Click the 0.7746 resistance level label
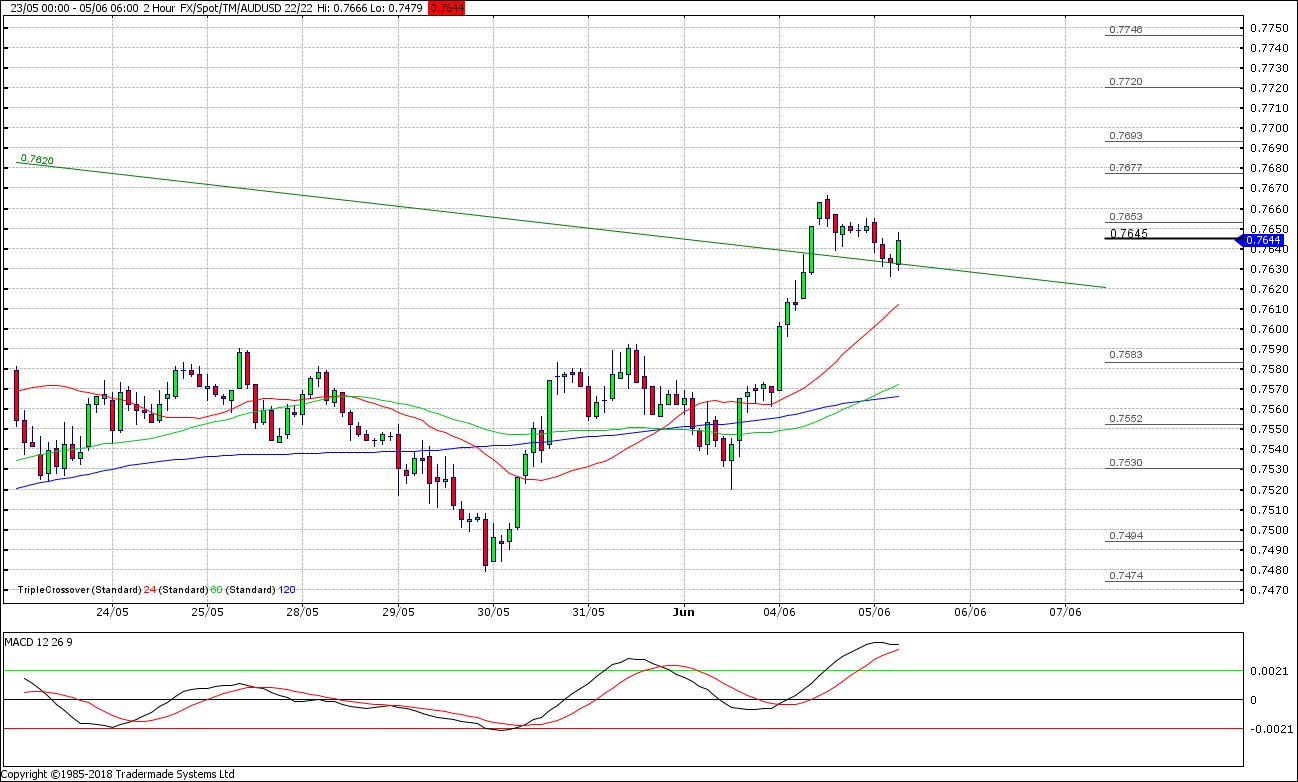1298x782 pixels. pos(1126,30)
